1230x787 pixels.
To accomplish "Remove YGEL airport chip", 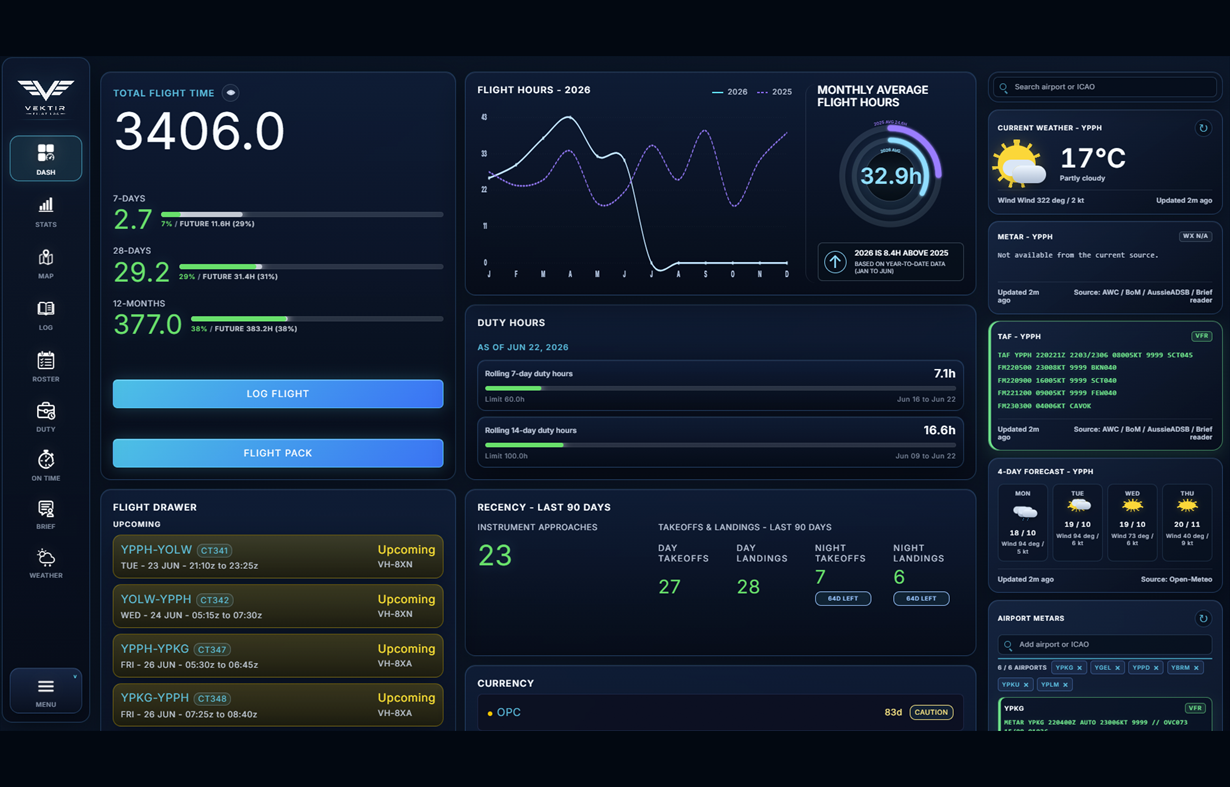I will tap(1118, 668).
